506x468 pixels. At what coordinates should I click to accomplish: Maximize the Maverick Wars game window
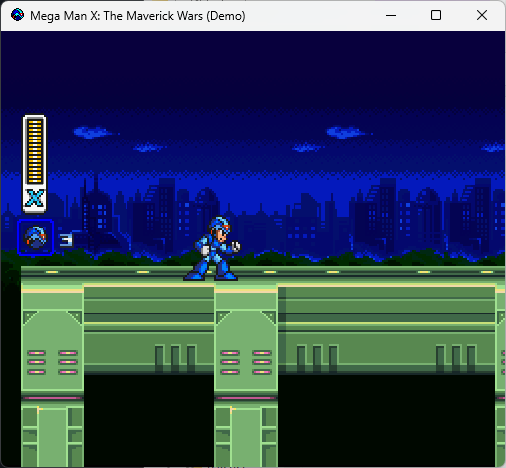click(x=436, y=15)
